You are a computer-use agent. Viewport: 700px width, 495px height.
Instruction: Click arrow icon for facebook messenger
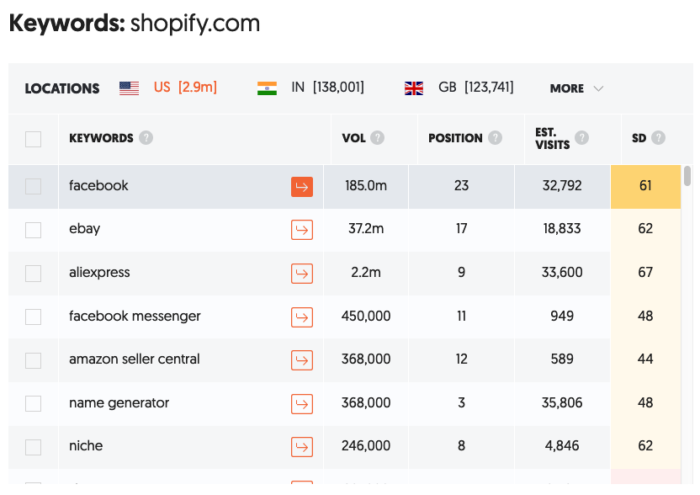pyautogui.click(x=302, y=317)
